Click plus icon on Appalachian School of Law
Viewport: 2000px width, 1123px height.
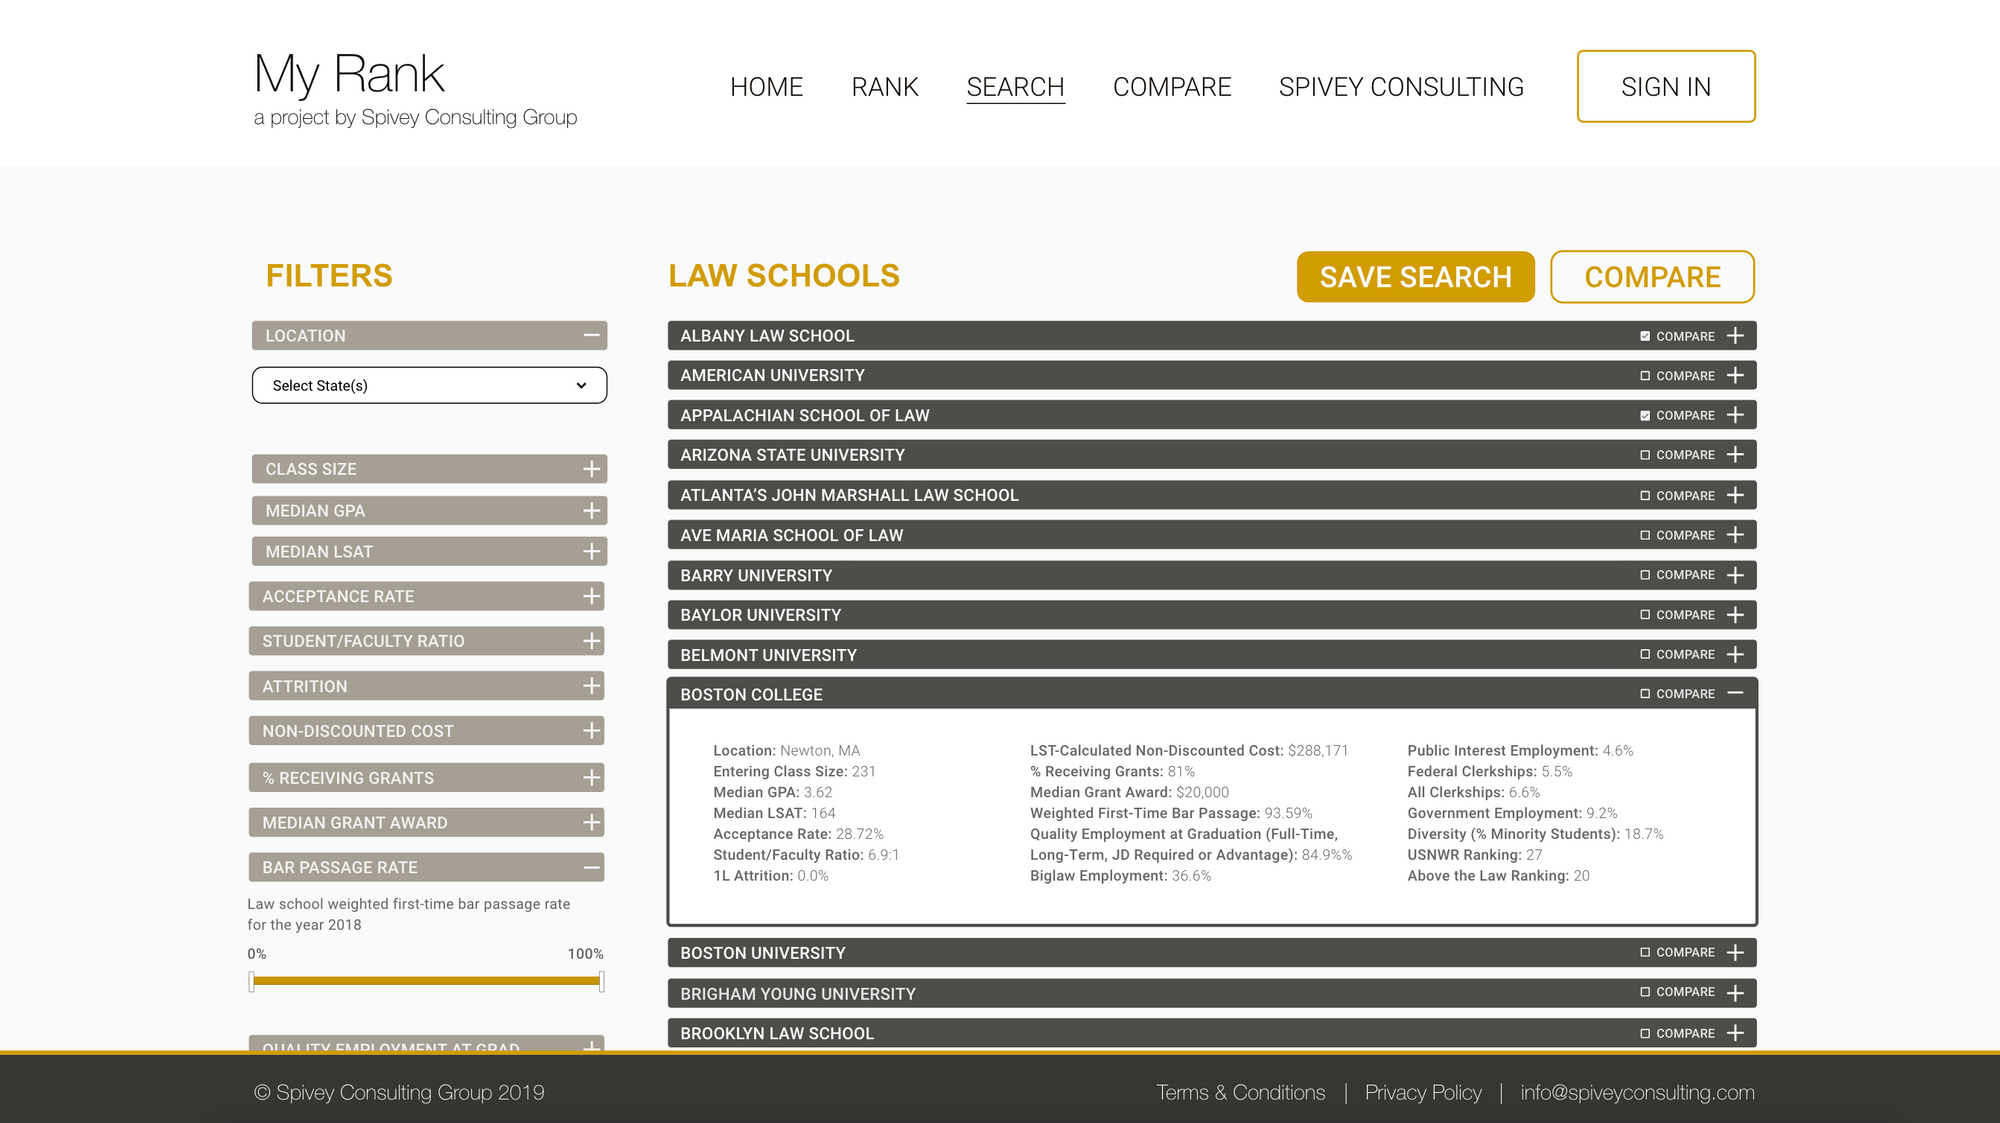pos(1735,415)
